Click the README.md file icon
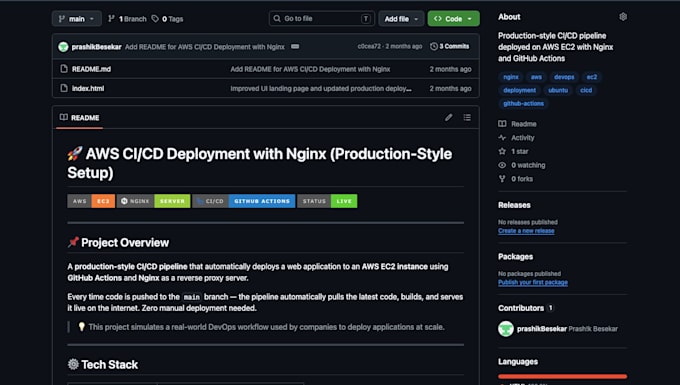 click(64, 69)
